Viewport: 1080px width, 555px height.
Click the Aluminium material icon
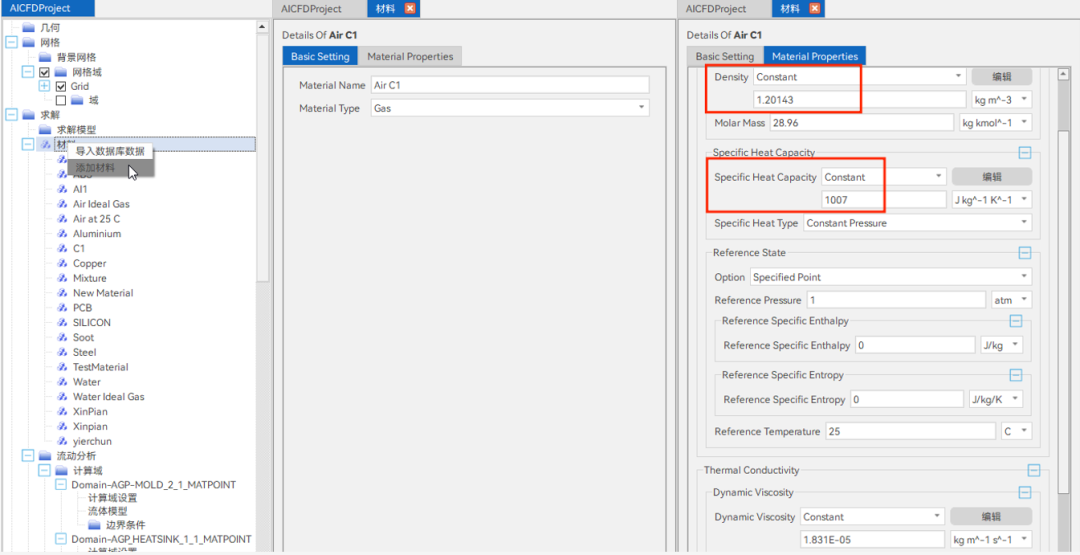(62, 233)
